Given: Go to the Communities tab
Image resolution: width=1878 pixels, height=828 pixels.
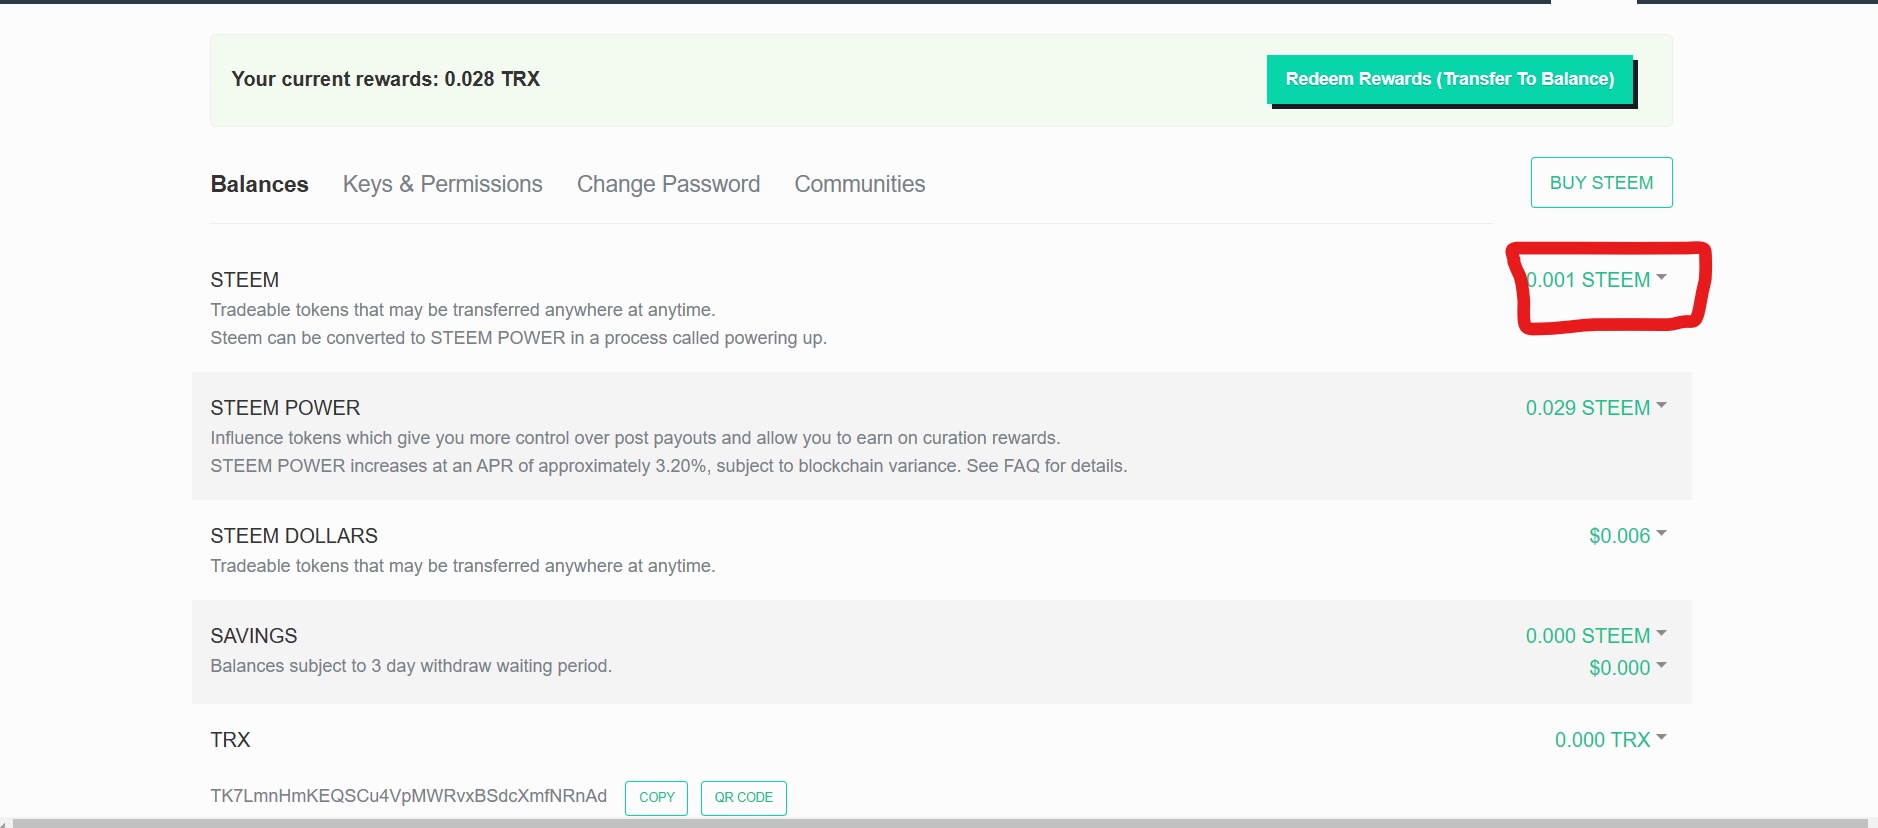Looking at the screenshot, I should pos(860,184).
